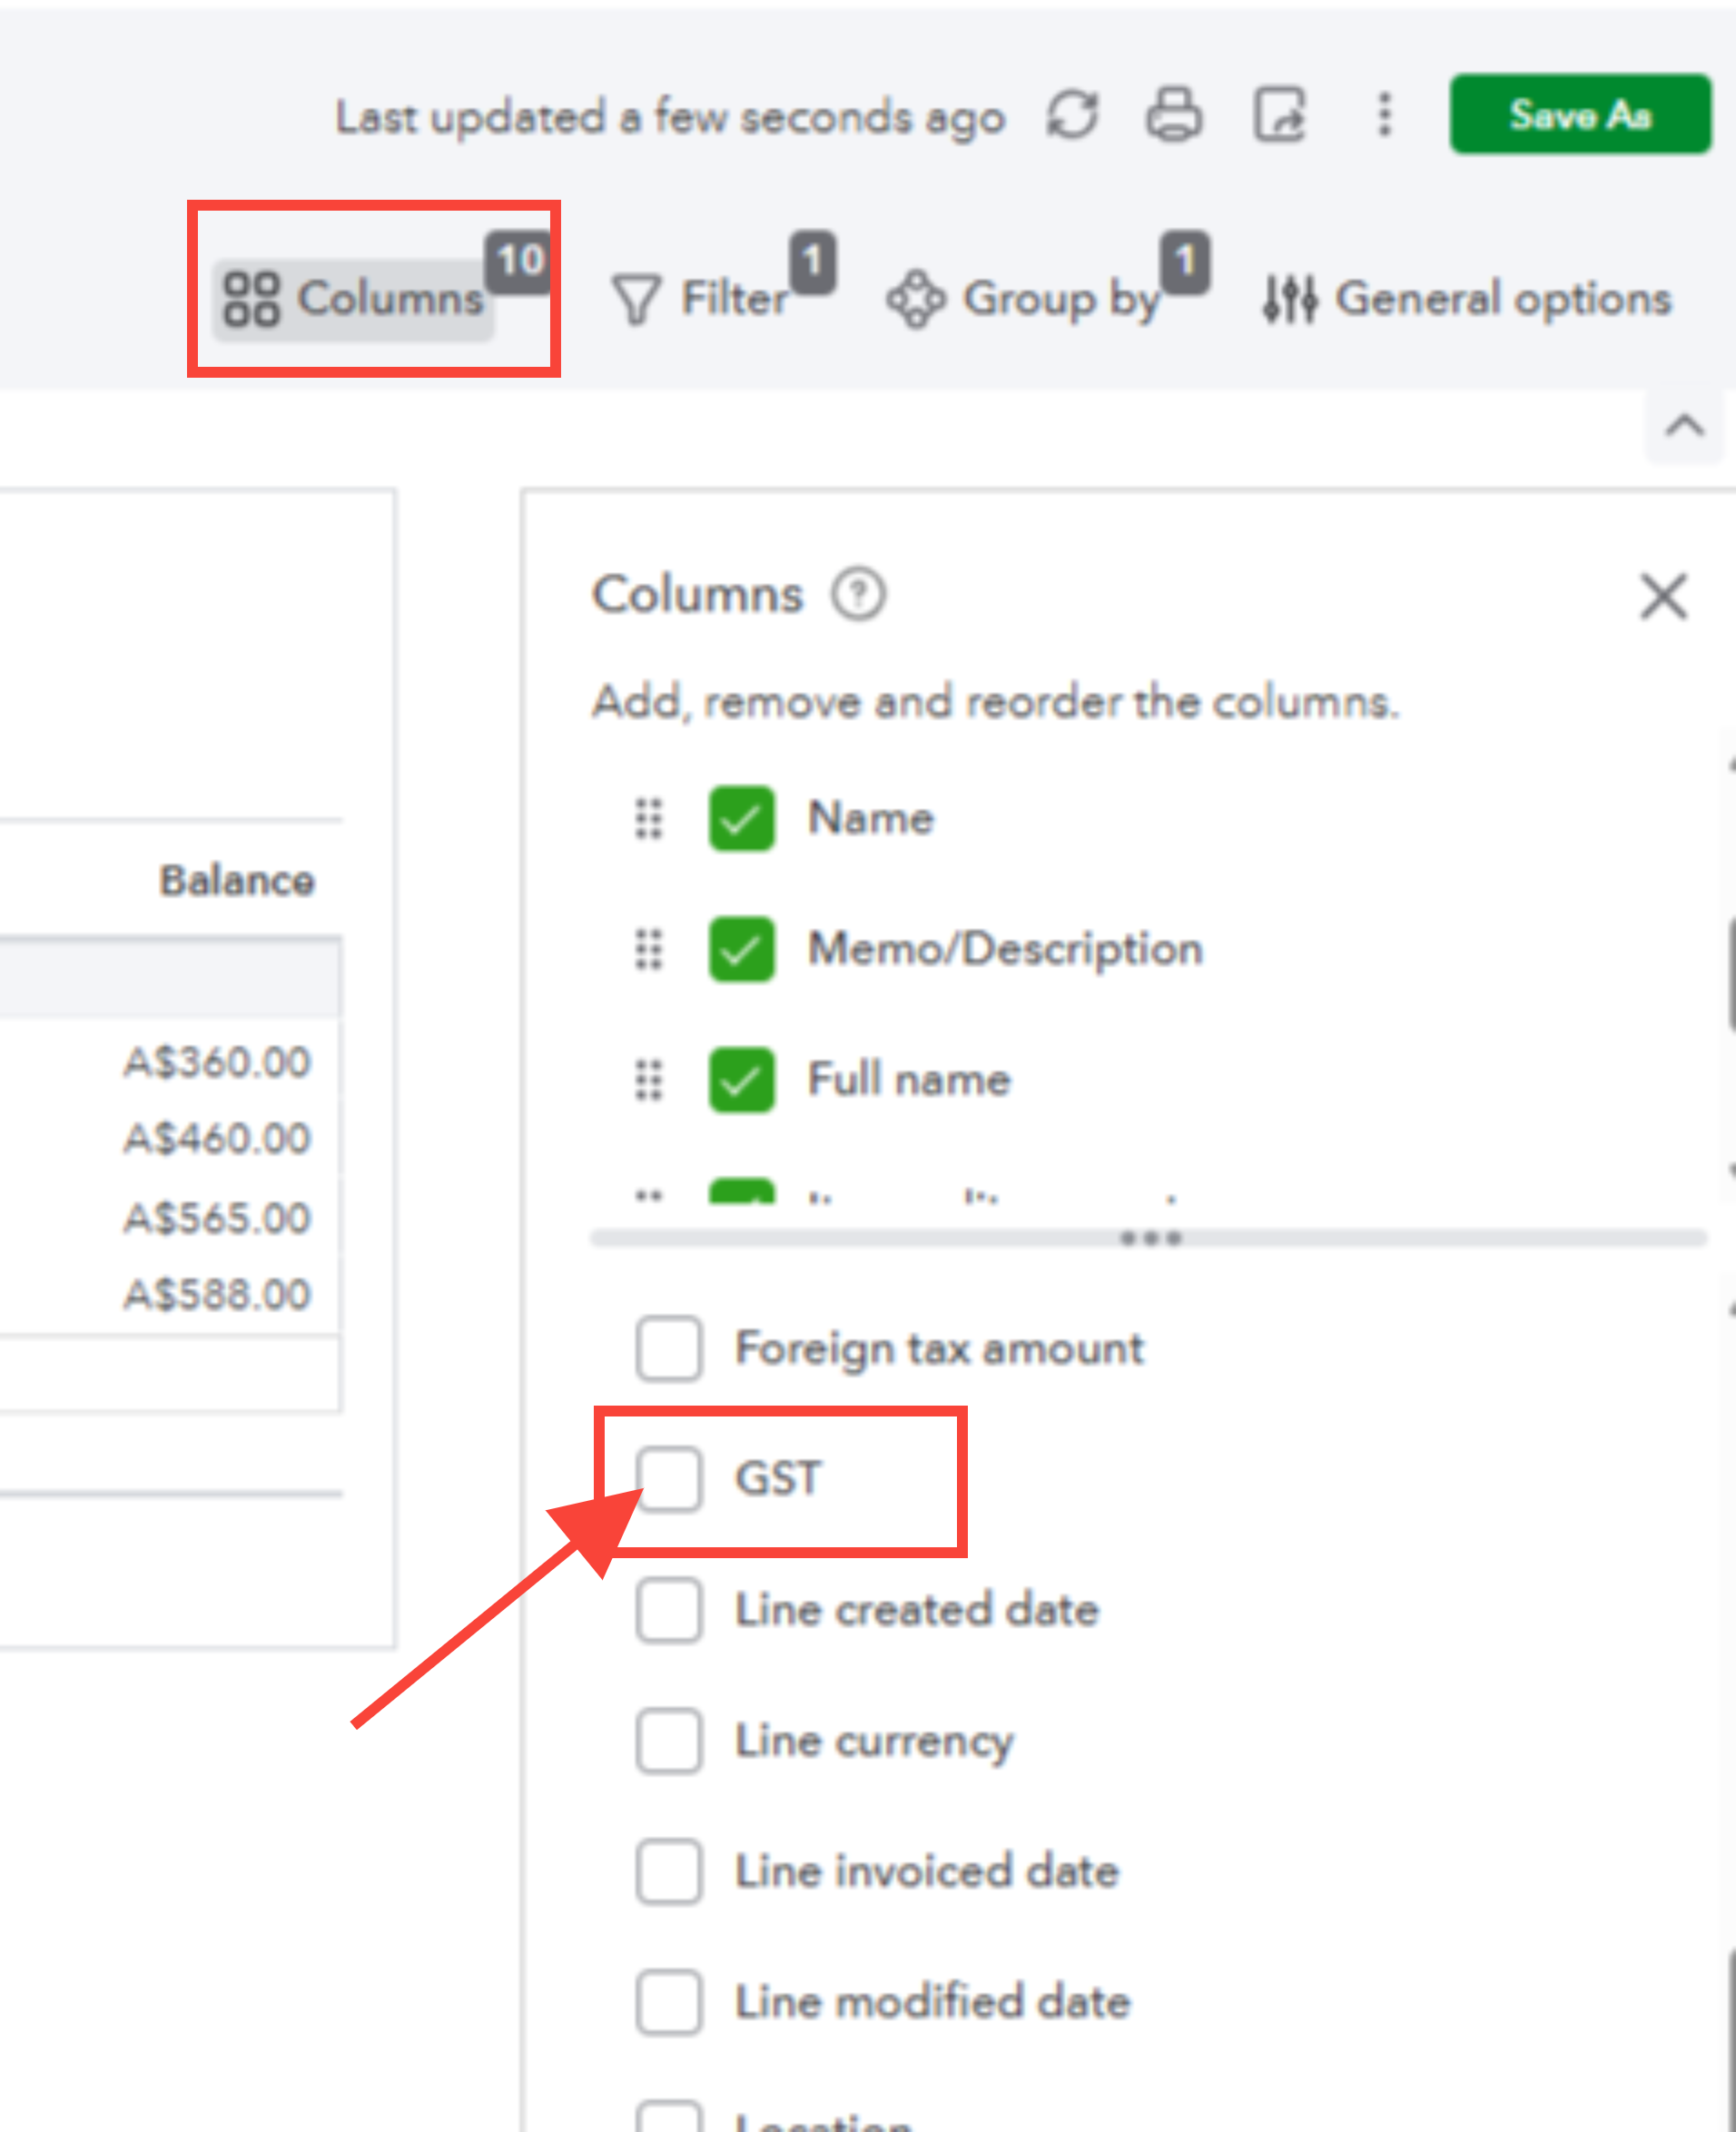1736x2132 pixels.
Task: Uncheck the Name column checkbox
Action: click(x=741, y=819)
